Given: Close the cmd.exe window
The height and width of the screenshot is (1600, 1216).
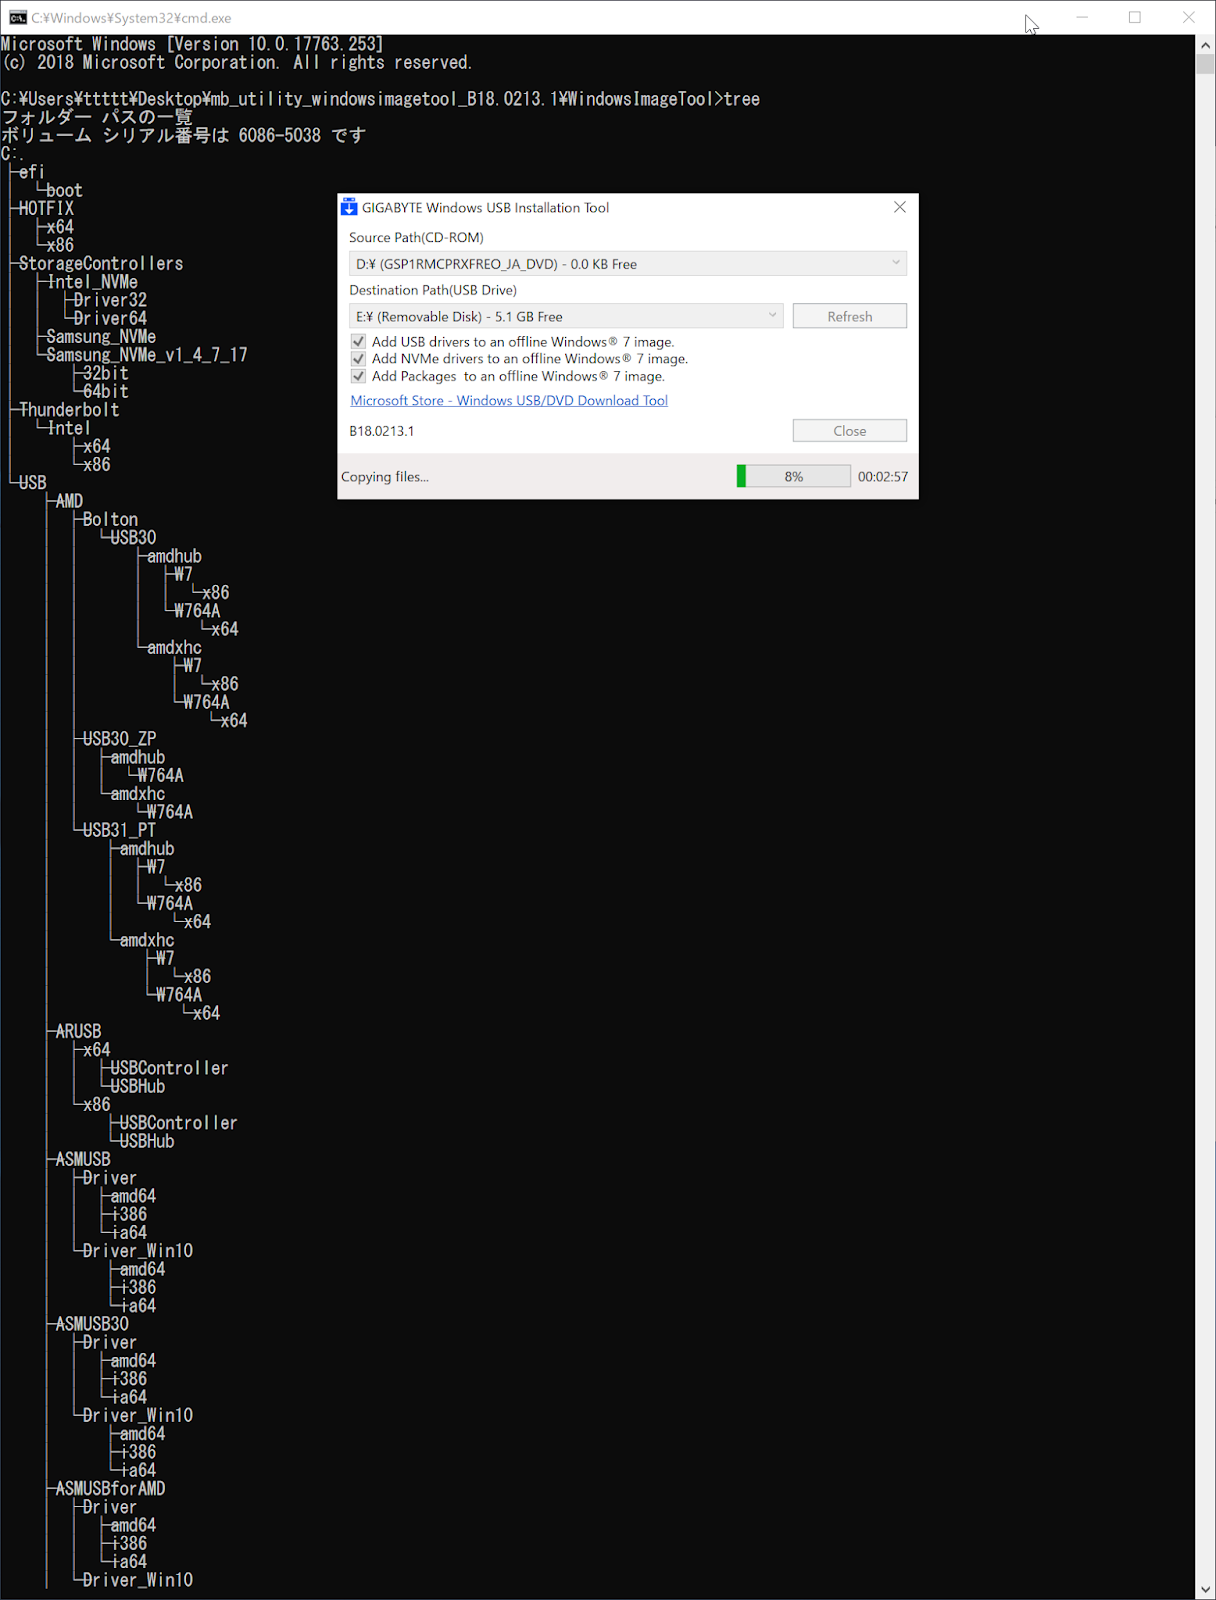Looking at the screenshot, I should pyautogui.click(x=1189, y=17).
